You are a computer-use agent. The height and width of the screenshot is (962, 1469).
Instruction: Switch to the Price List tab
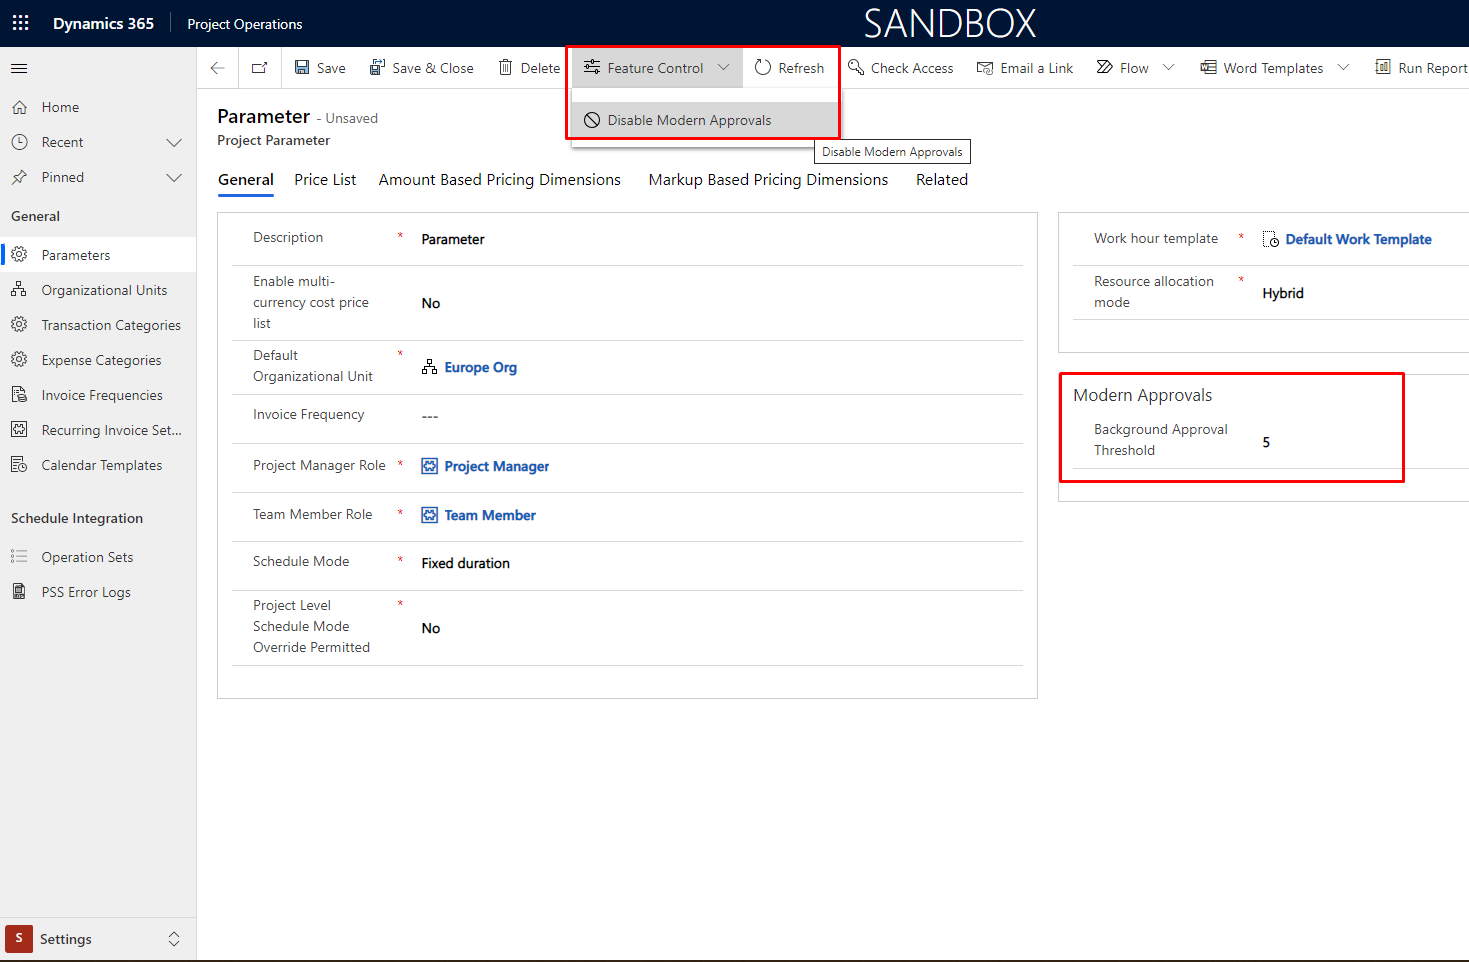click(325, 180)
